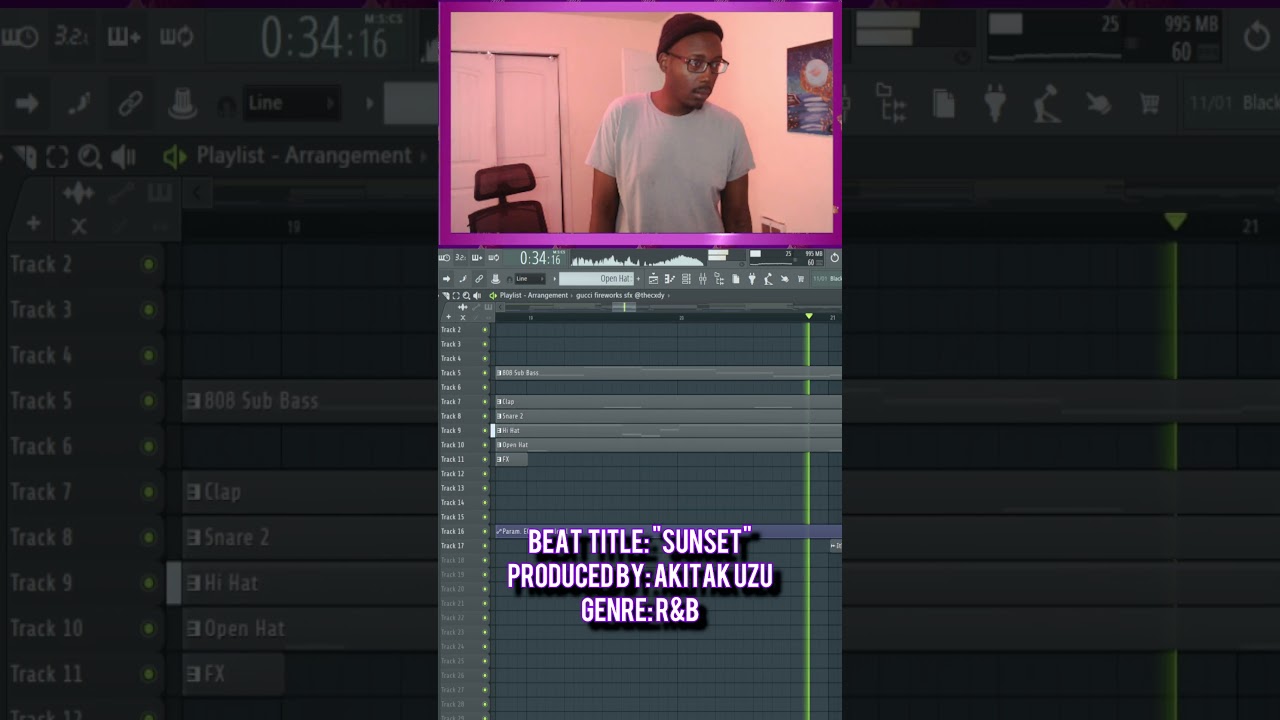Image resolution: width=1280 pixels, height=720 pixels.
Task: Mute Track 11 FX green dot
Action: click(x=485, y=459)
